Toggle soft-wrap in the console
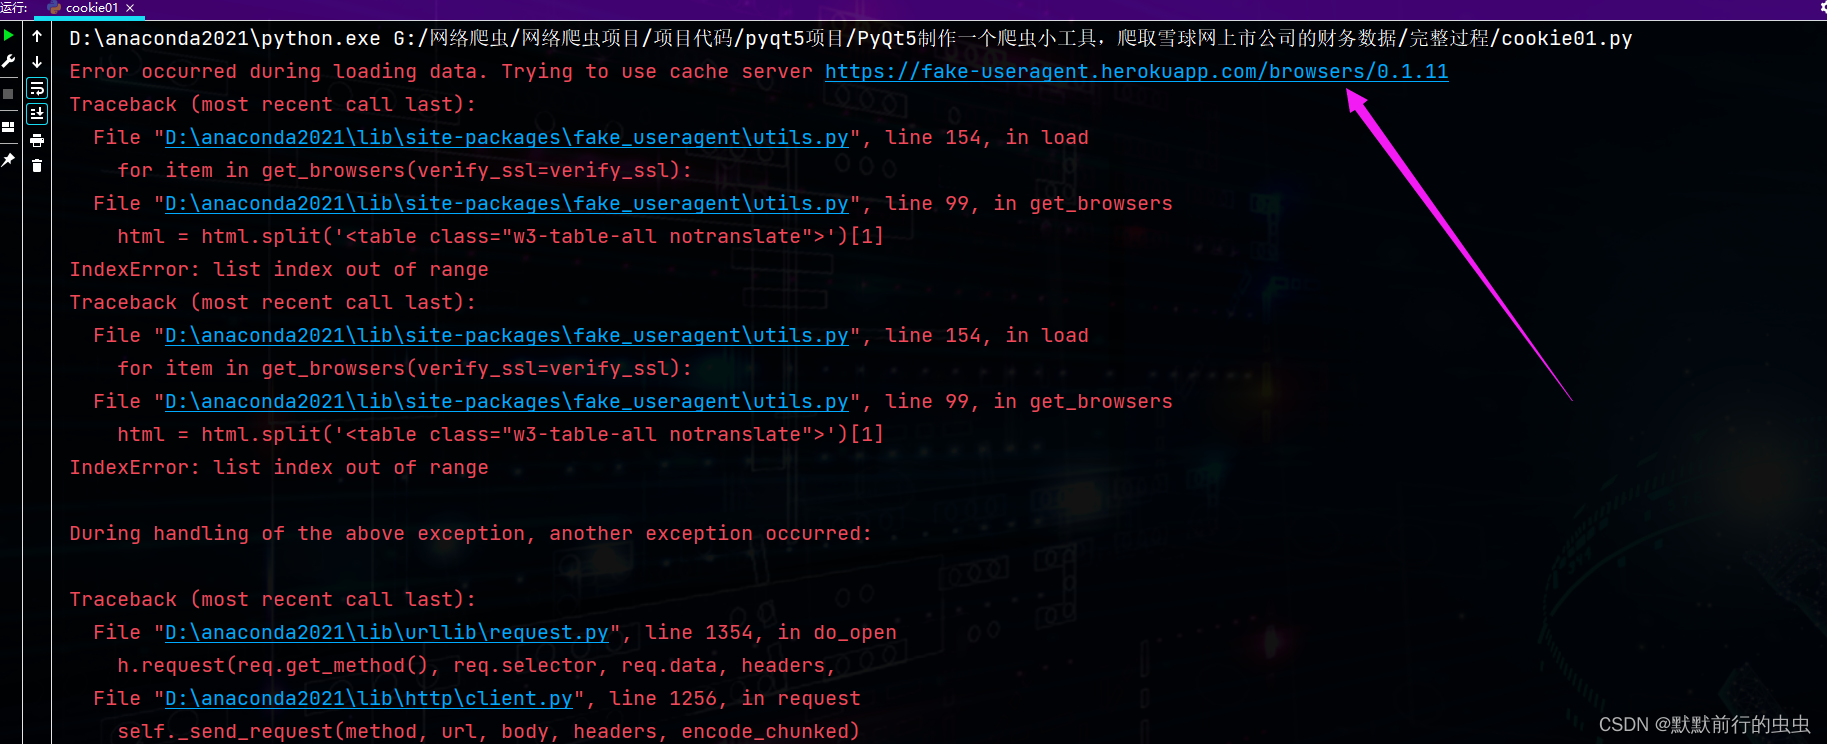The image size is (1827, 744). point(37,89)
